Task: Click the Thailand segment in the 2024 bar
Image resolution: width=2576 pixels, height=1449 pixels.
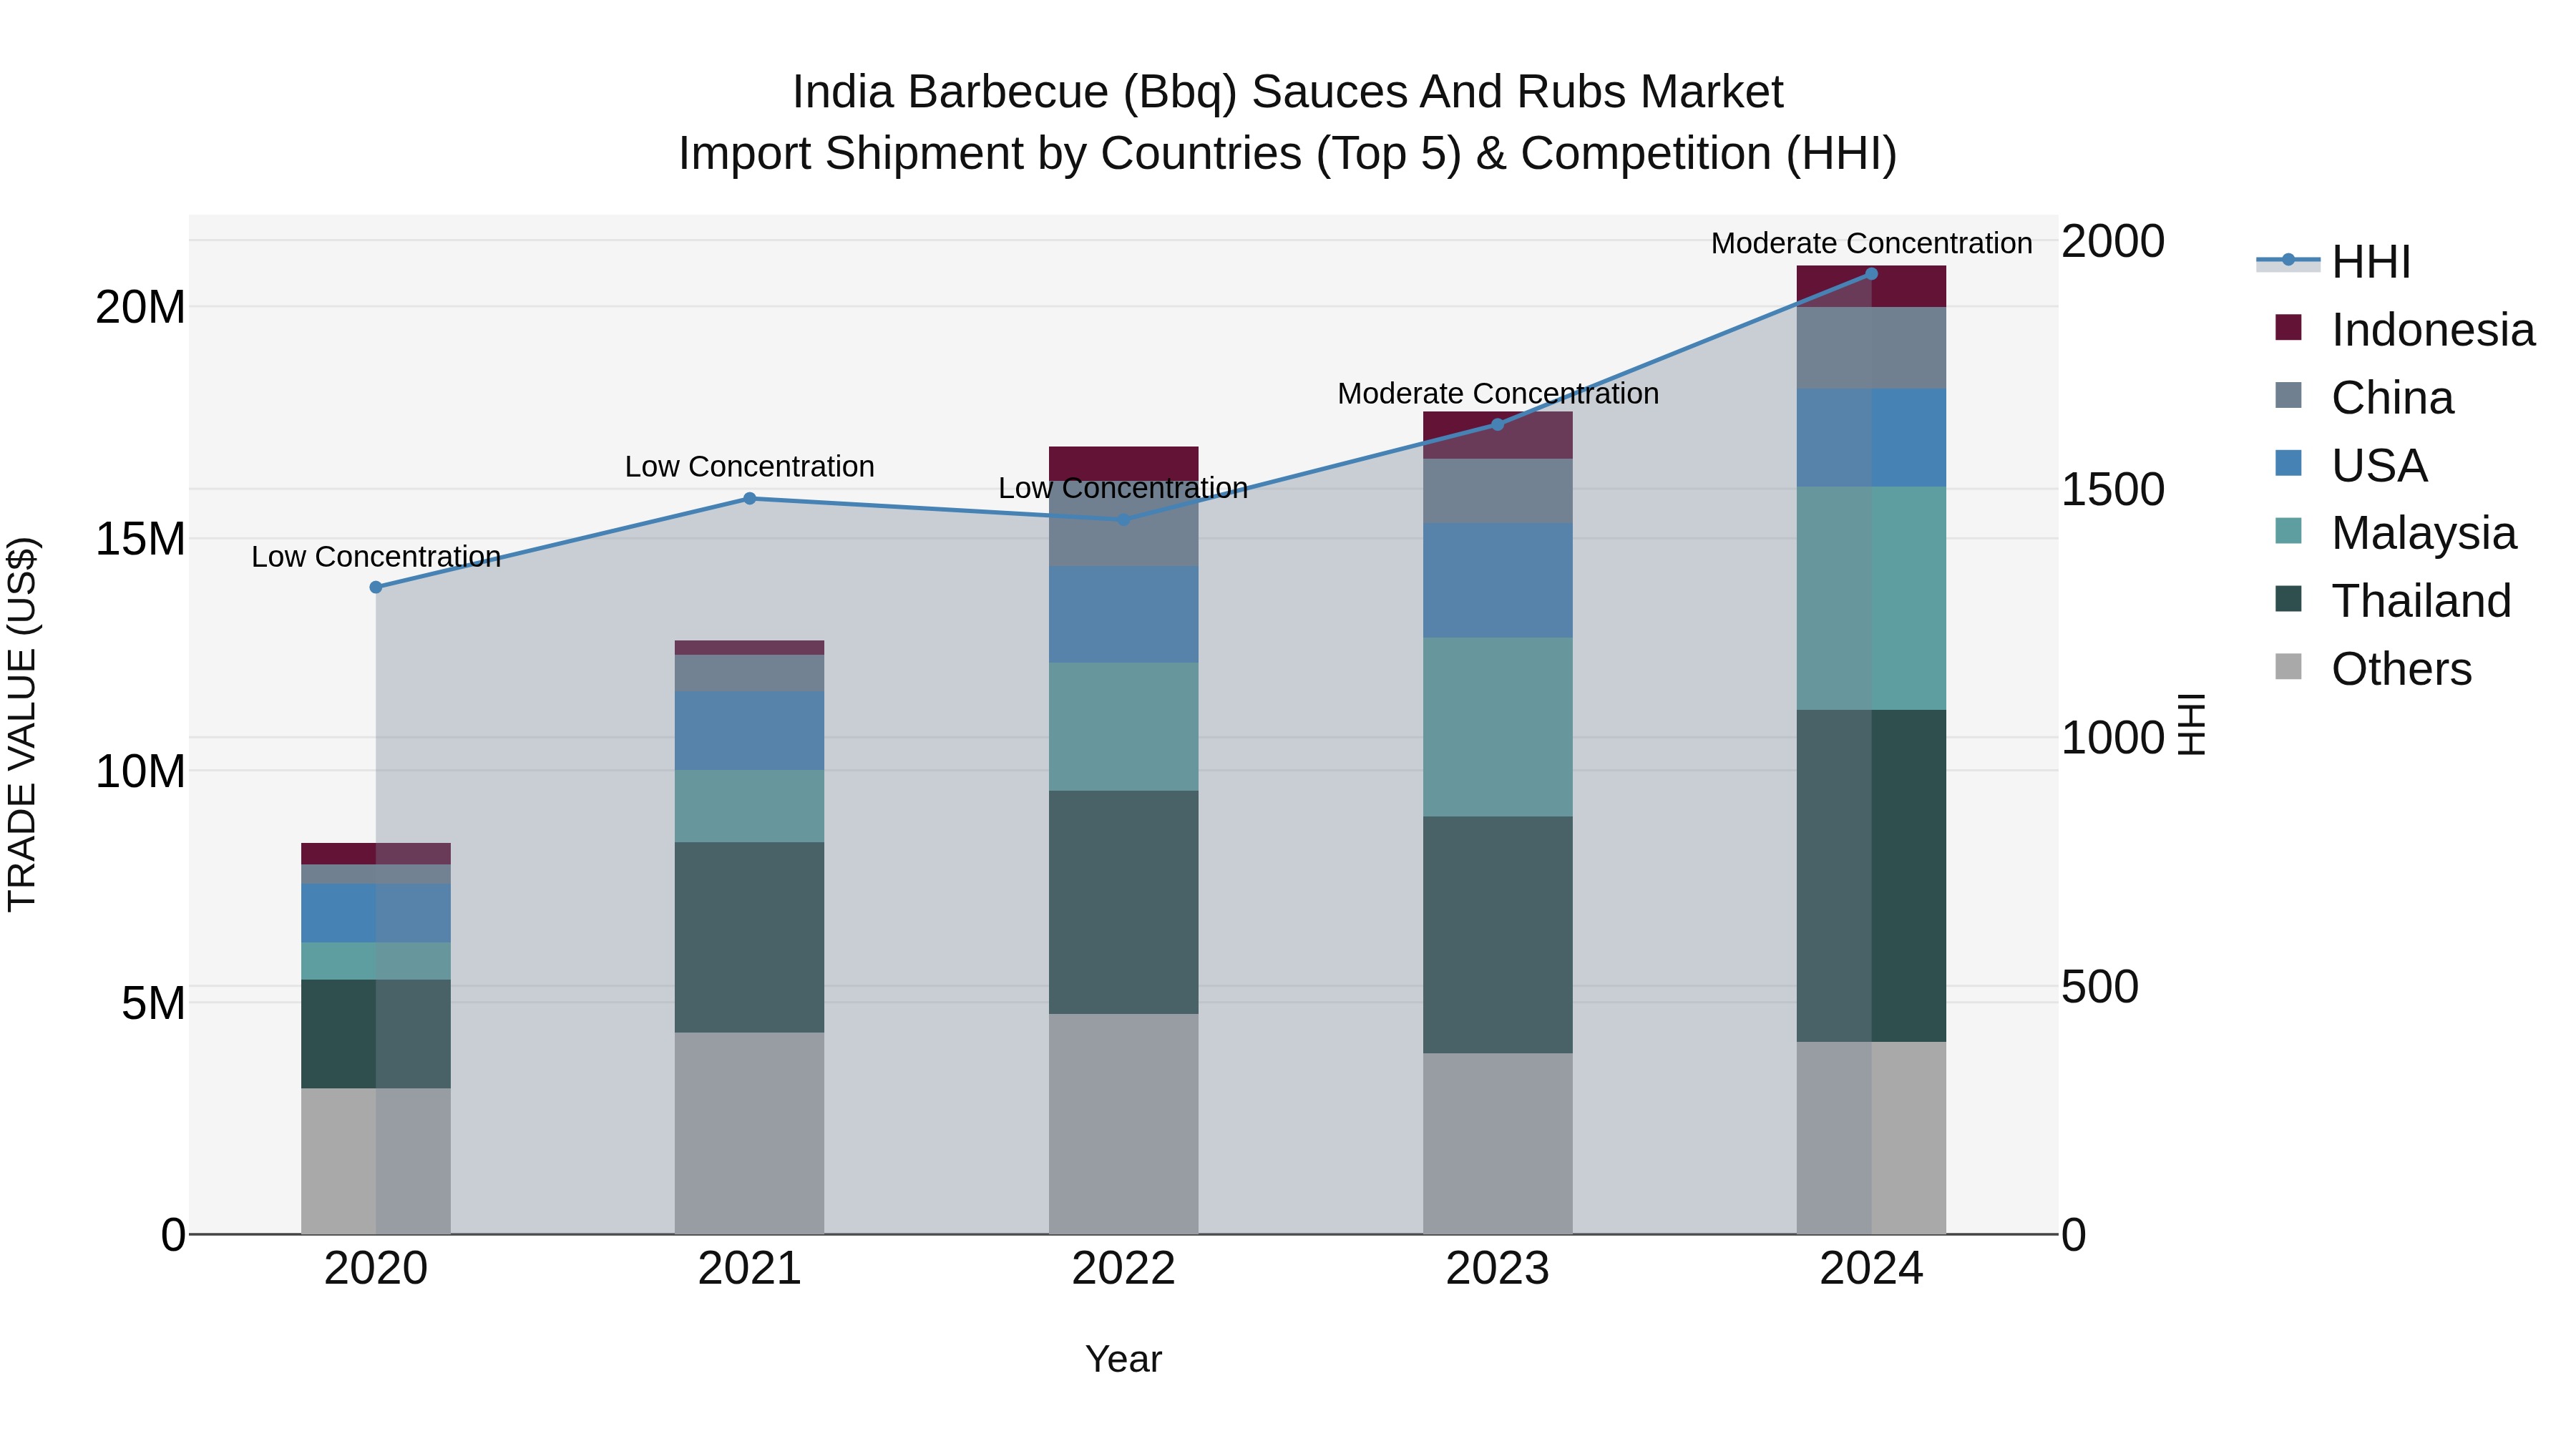Action: click(x=1871, y=876)
